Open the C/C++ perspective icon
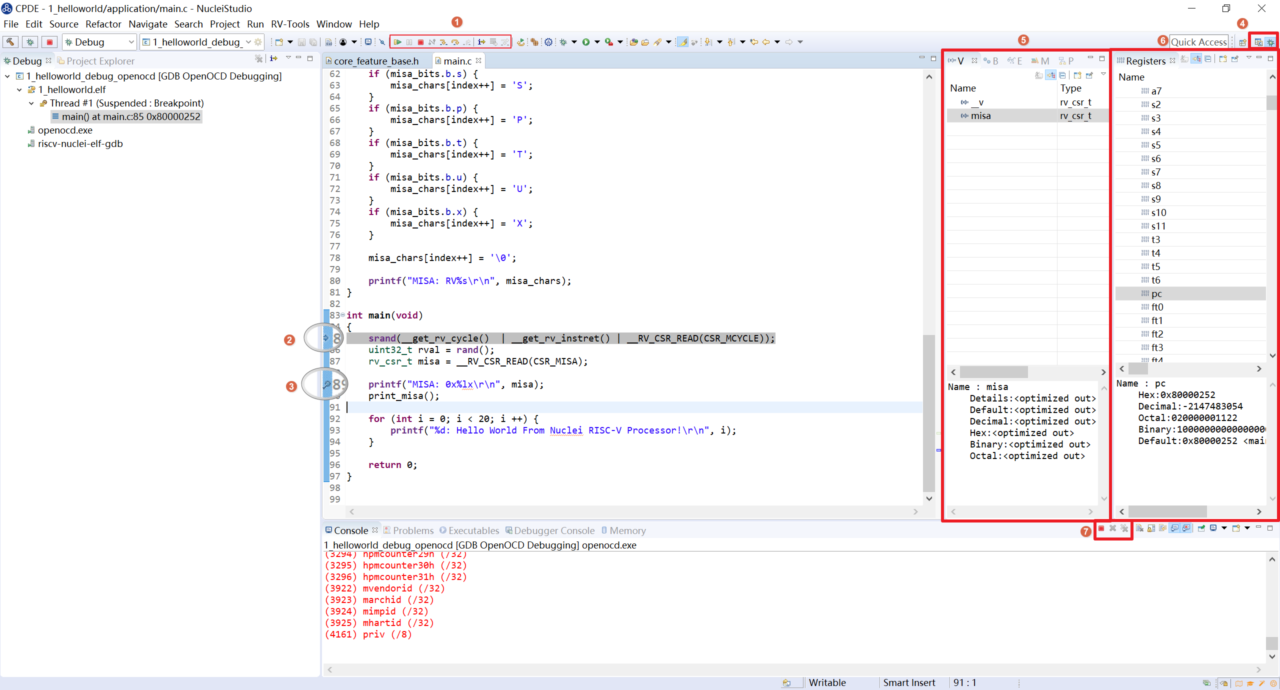 1259,42
